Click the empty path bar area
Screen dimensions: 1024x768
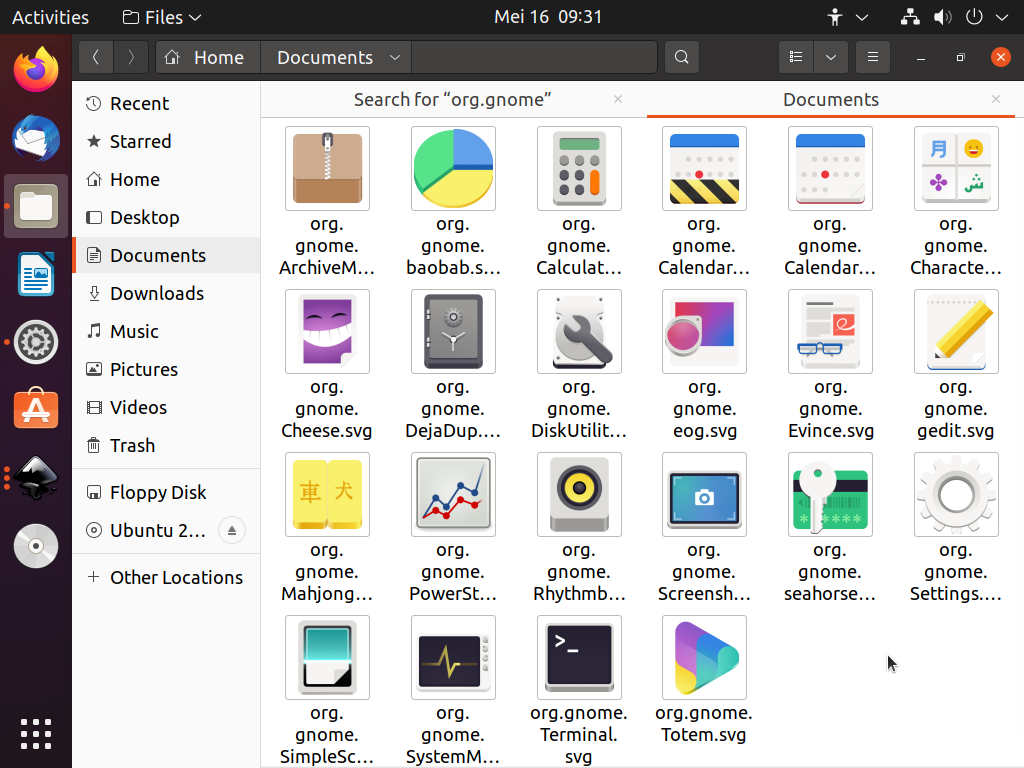pyautogui.click(x=534, y=57)
